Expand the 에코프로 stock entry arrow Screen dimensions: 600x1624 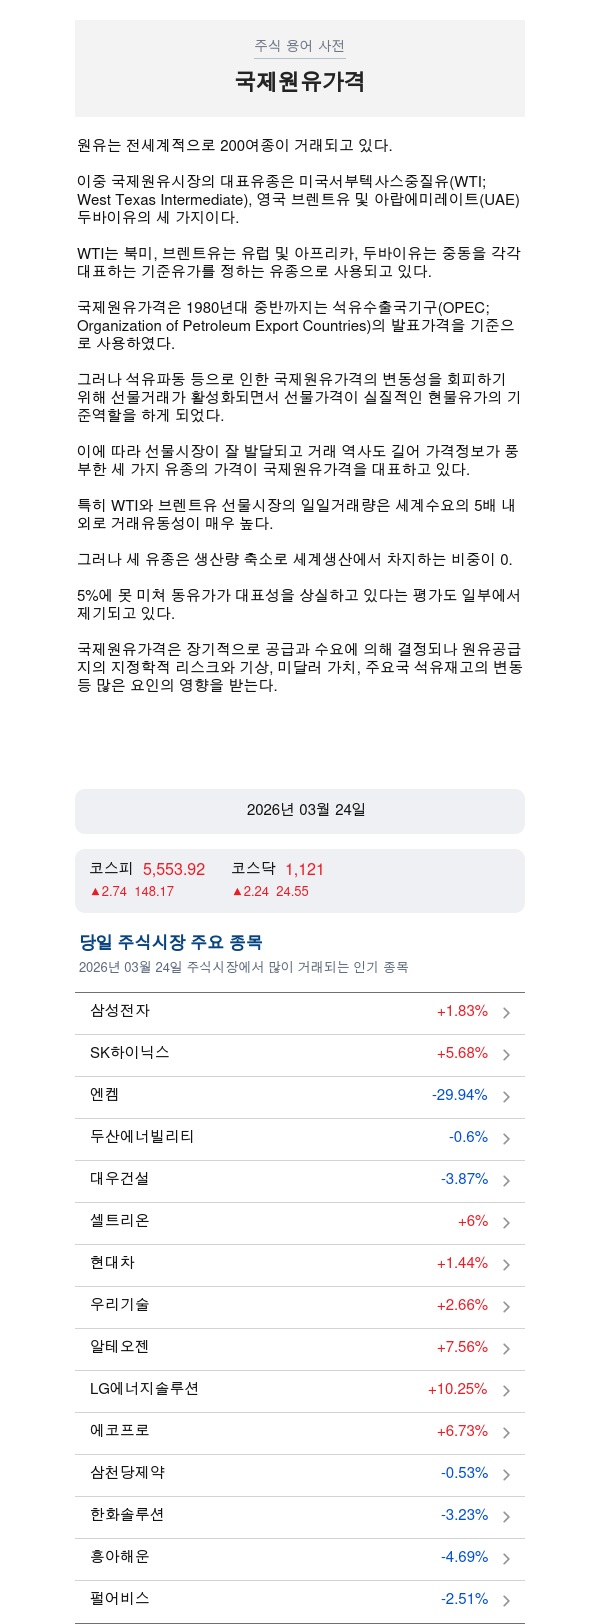(506, 1433)
